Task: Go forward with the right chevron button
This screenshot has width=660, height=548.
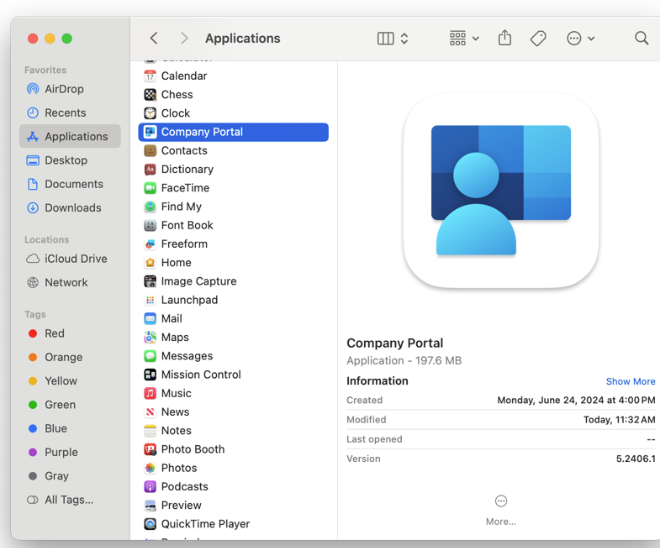Action: point(184,38)
